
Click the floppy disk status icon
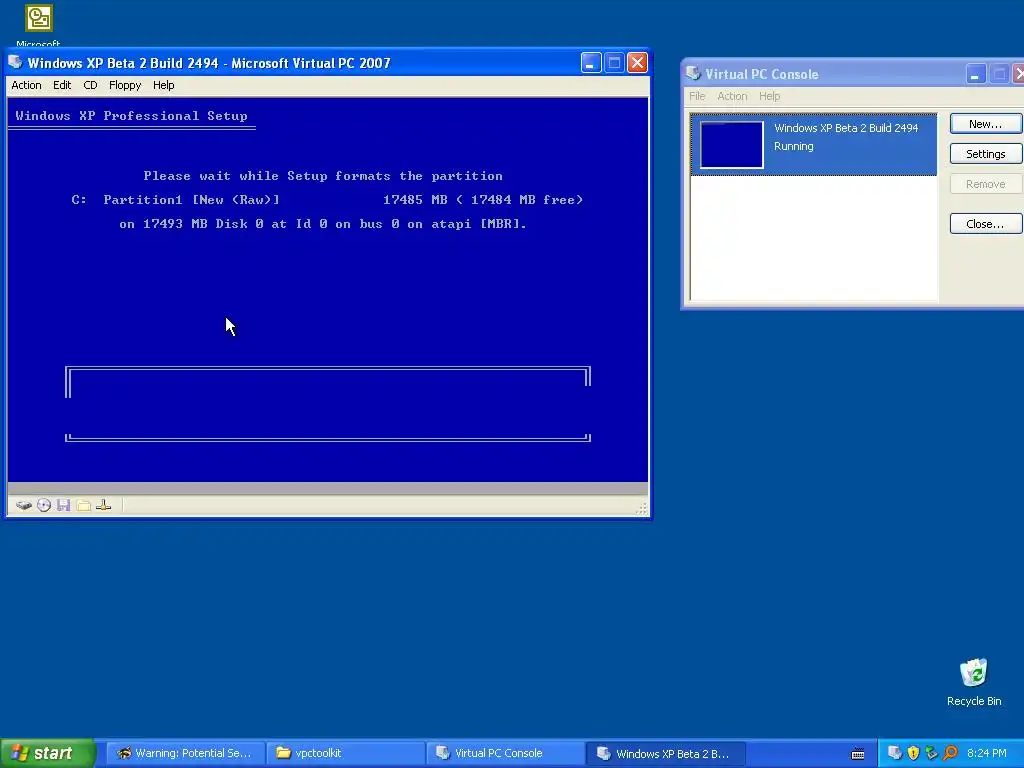coord(63,505)
